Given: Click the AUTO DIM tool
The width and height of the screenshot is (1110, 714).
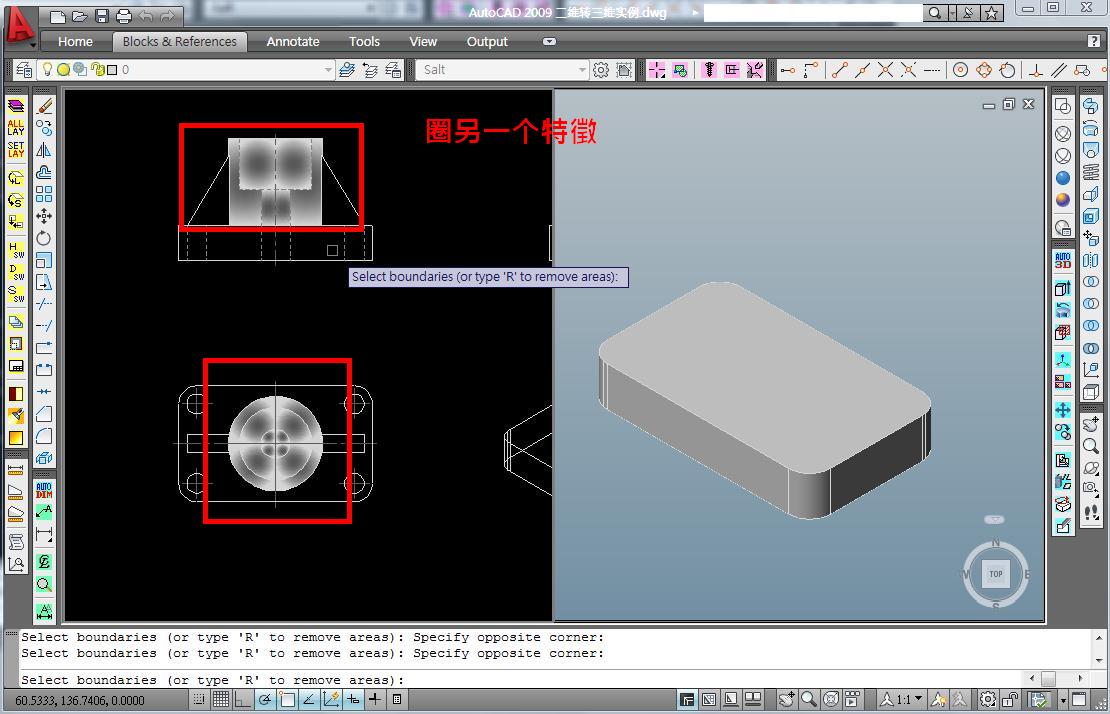Looking at the screenshot, I should pyautogui.click(x=44, y=490).
